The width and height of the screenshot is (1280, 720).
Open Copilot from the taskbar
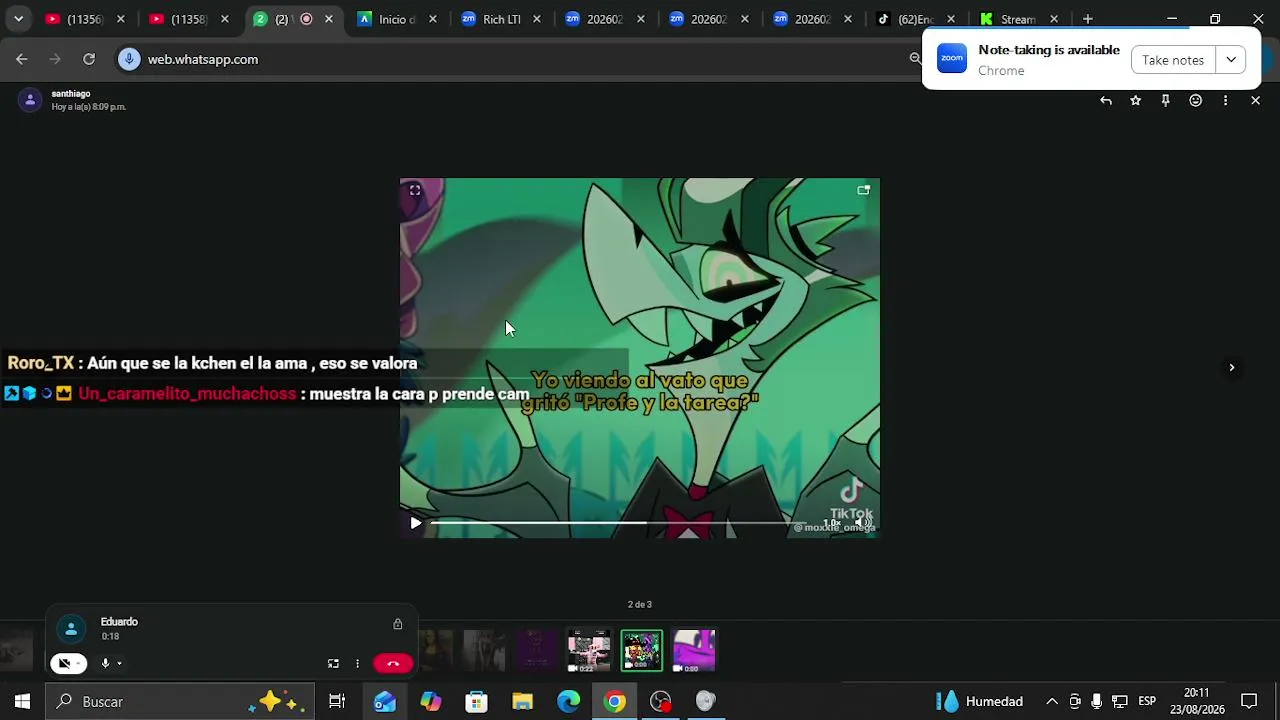pos(431,702)
